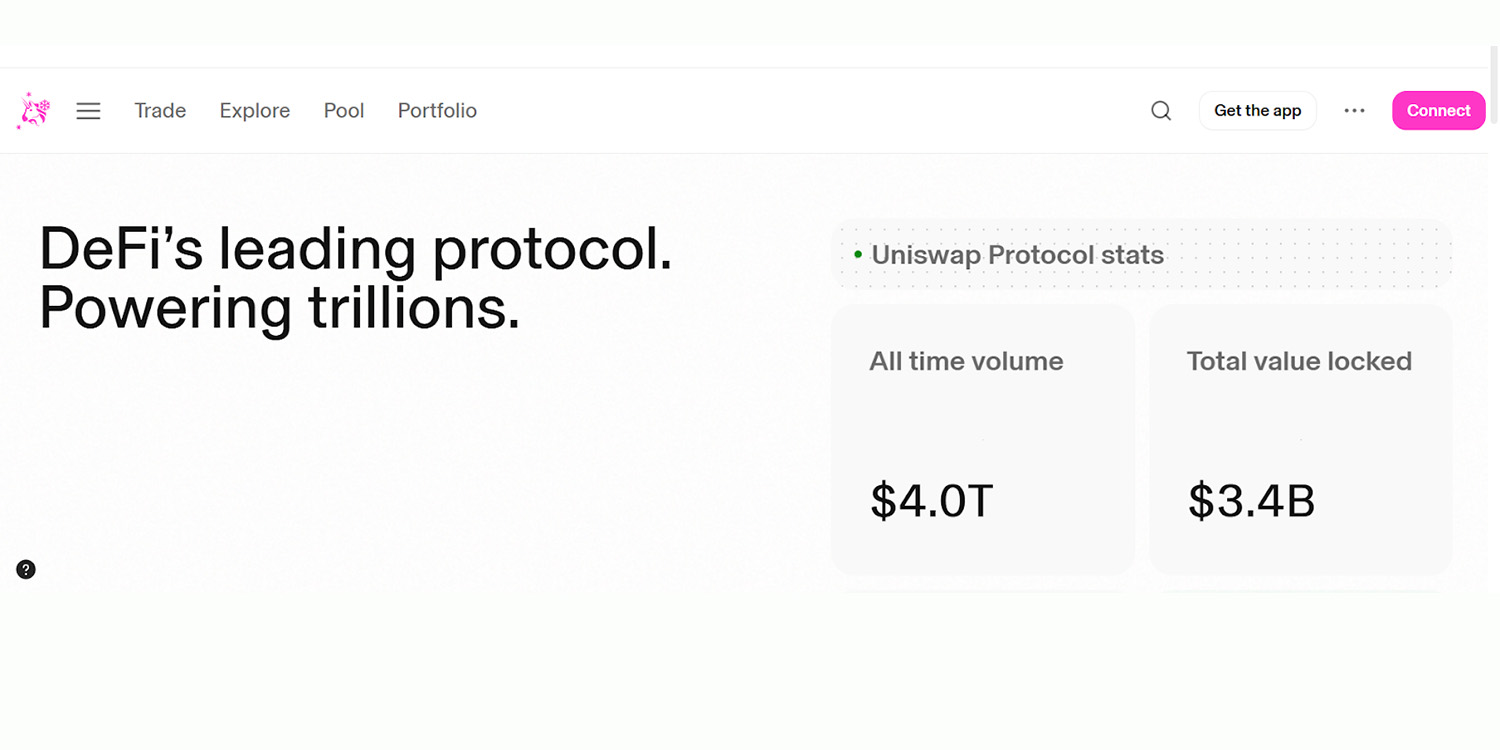
Task: Open the hamburger dropdown beside the logo
Action: [x=88, y=111]
